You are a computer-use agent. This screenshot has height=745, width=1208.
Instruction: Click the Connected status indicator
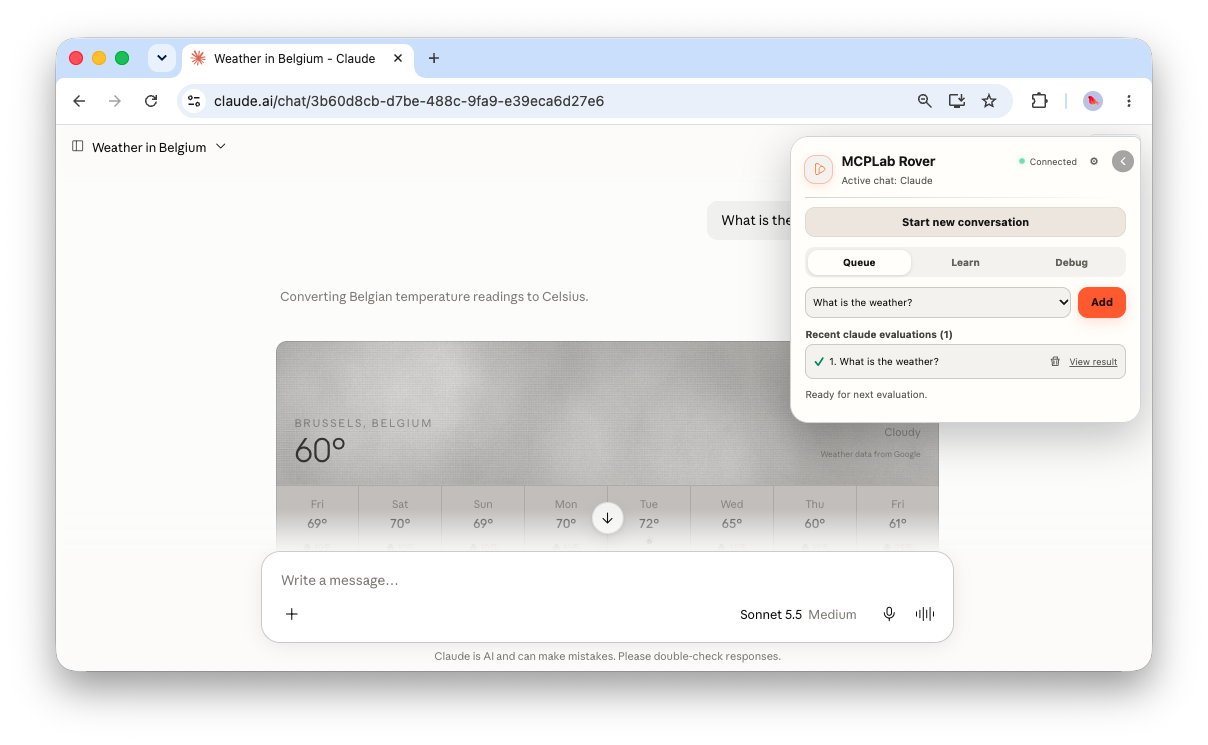point(1048,161)
